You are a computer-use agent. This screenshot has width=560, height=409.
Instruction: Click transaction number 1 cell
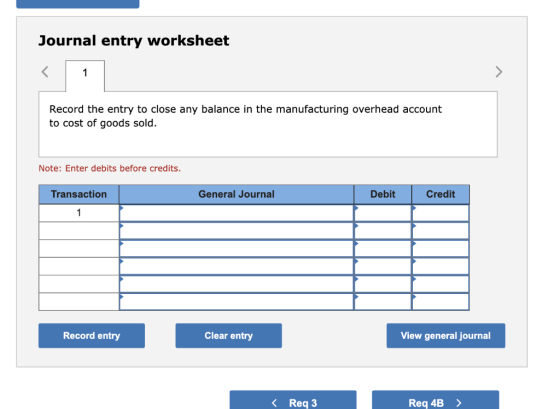[79, 213]
